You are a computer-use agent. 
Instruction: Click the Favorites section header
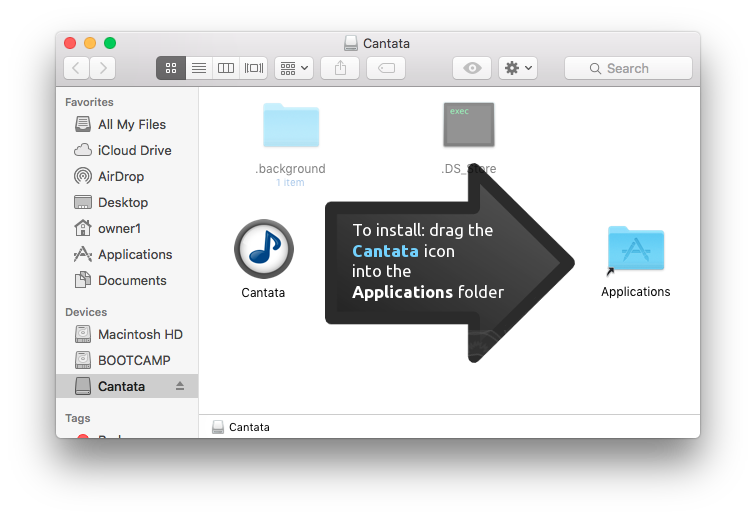(89, 102)
